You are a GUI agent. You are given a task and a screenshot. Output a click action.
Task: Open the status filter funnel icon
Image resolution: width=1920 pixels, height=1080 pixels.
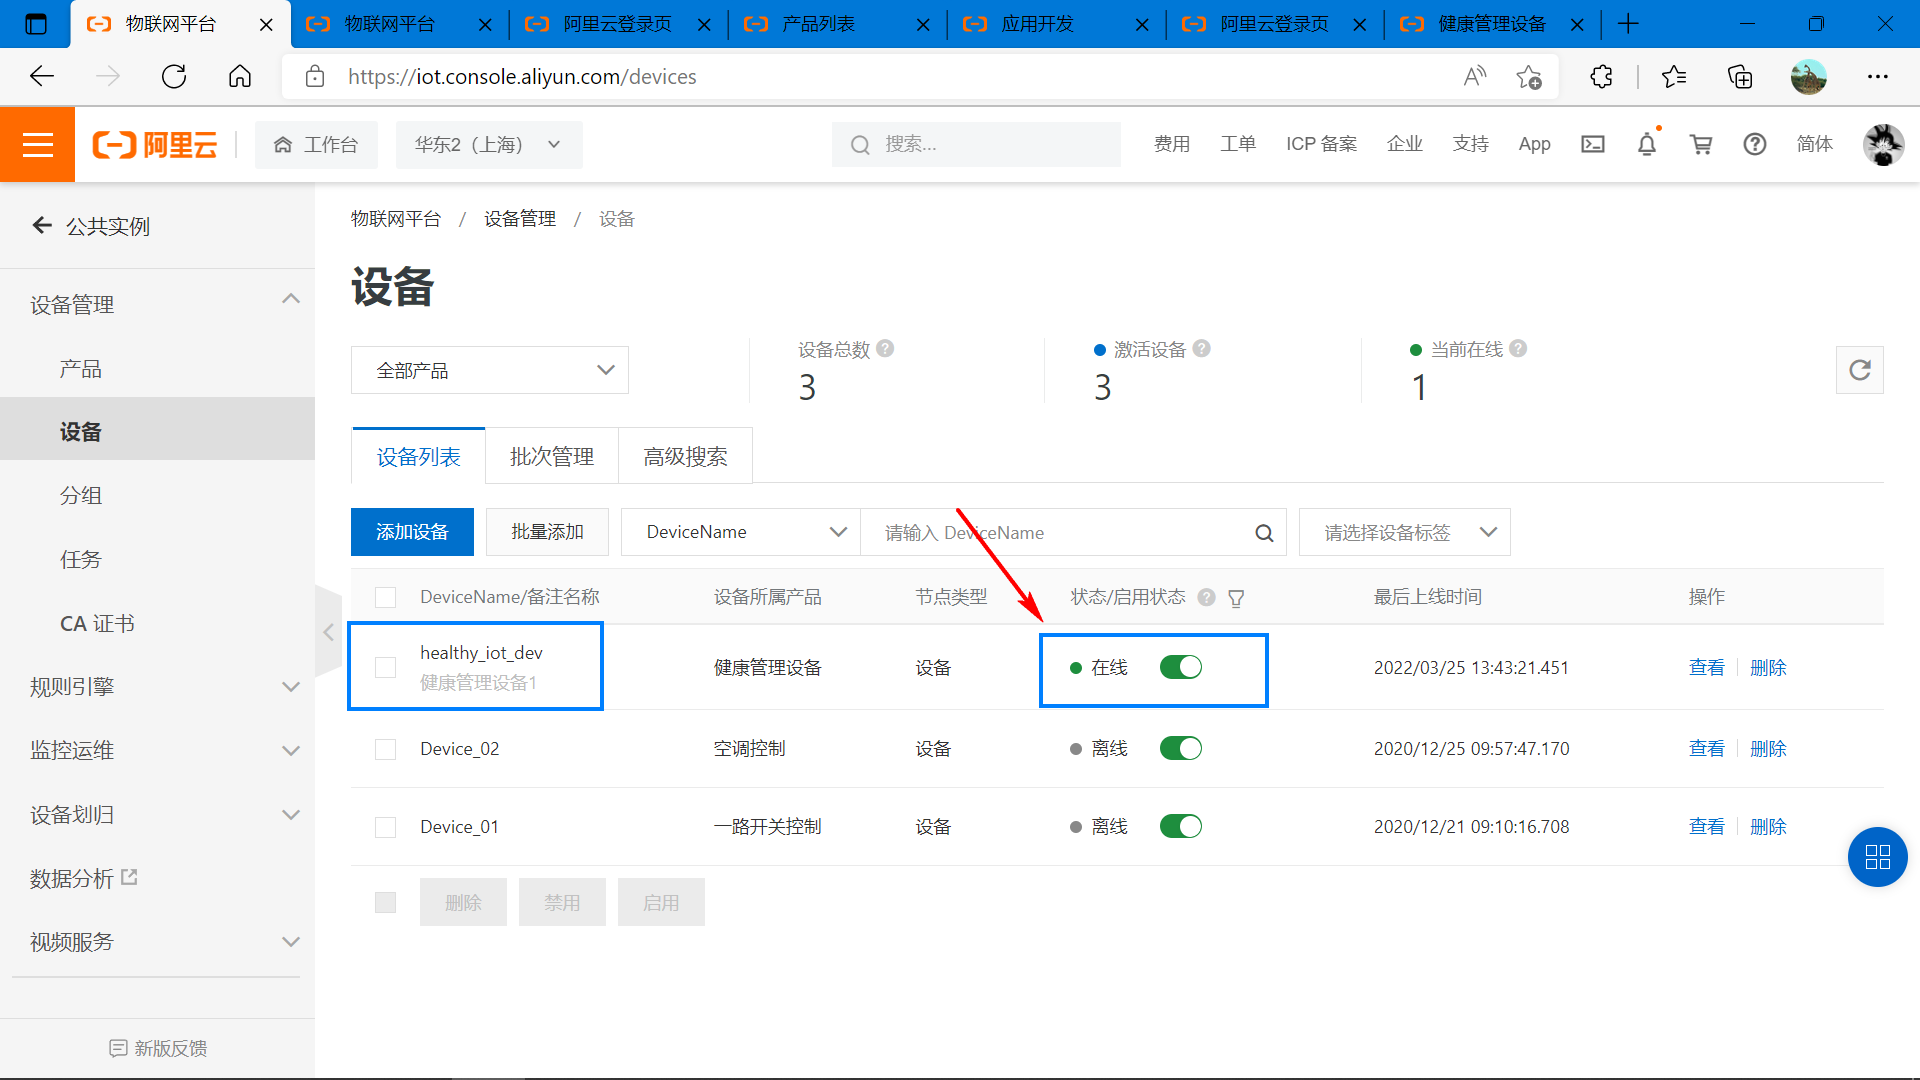tap(1236, 598)
